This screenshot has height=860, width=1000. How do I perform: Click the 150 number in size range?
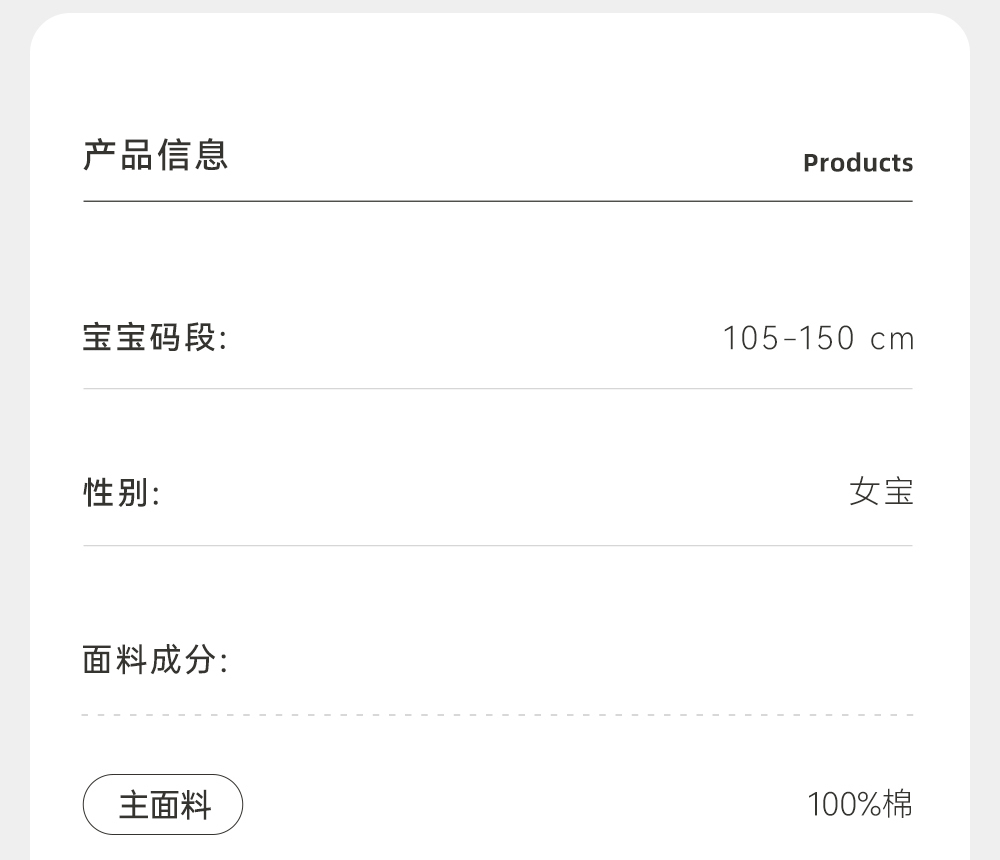click(x=826, y=339)
